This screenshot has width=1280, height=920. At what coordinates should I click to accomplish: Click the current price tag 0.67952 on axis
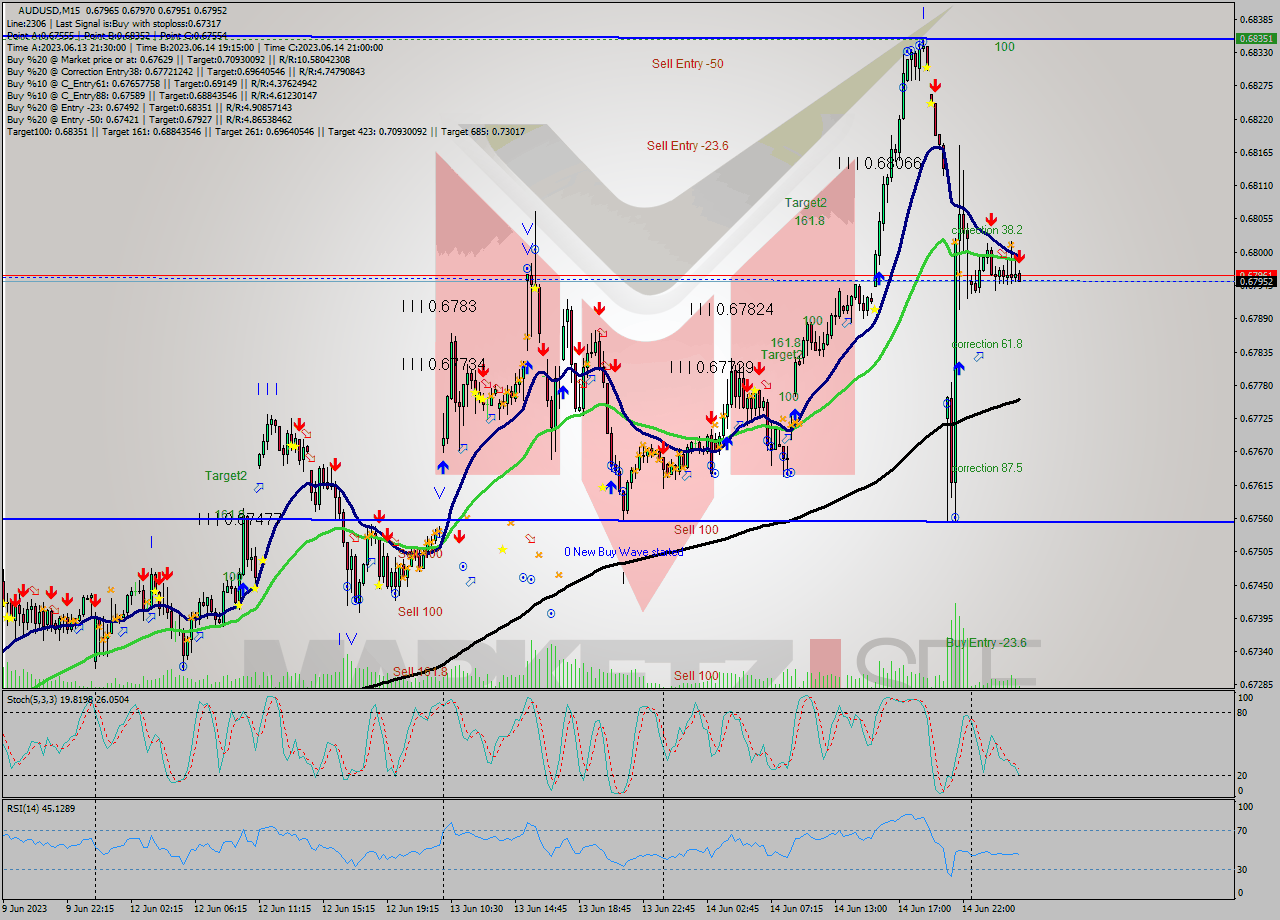click(x=1256, y=281)
